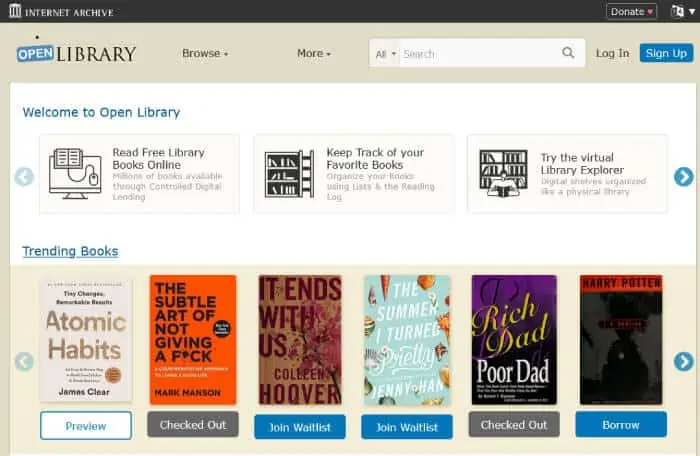The height and width of the screenshot is (456, 700).
Task: Advance trending books with right arrow
Action: click(683, 361)
